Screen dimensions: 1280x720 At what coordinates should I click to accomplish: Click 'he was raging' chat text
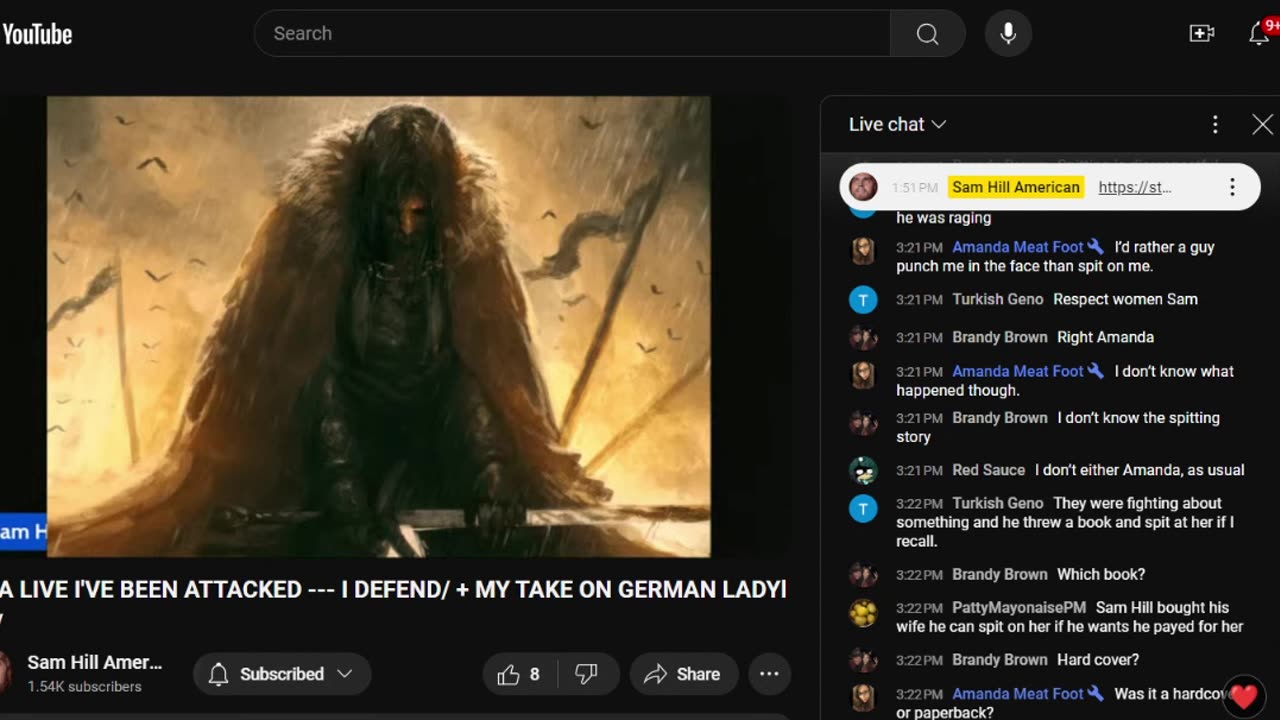click(x=944, y=218)
